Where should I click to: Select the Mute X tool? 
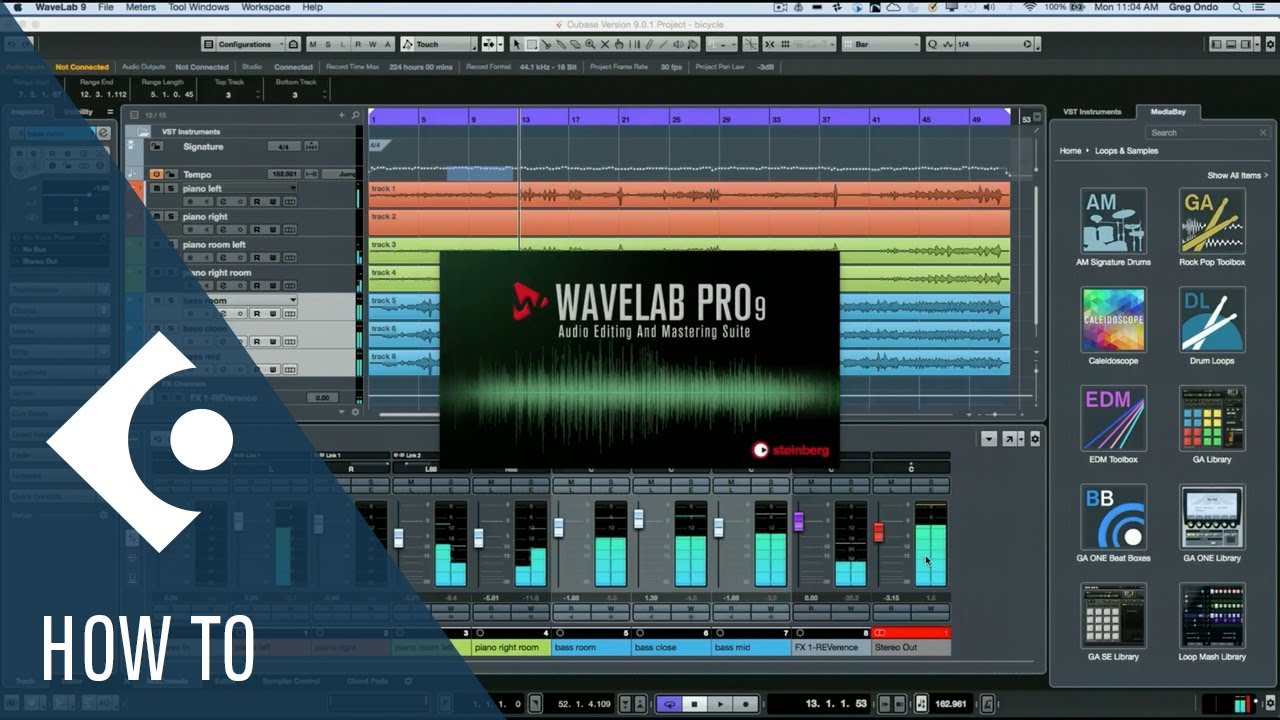(606, 44)
